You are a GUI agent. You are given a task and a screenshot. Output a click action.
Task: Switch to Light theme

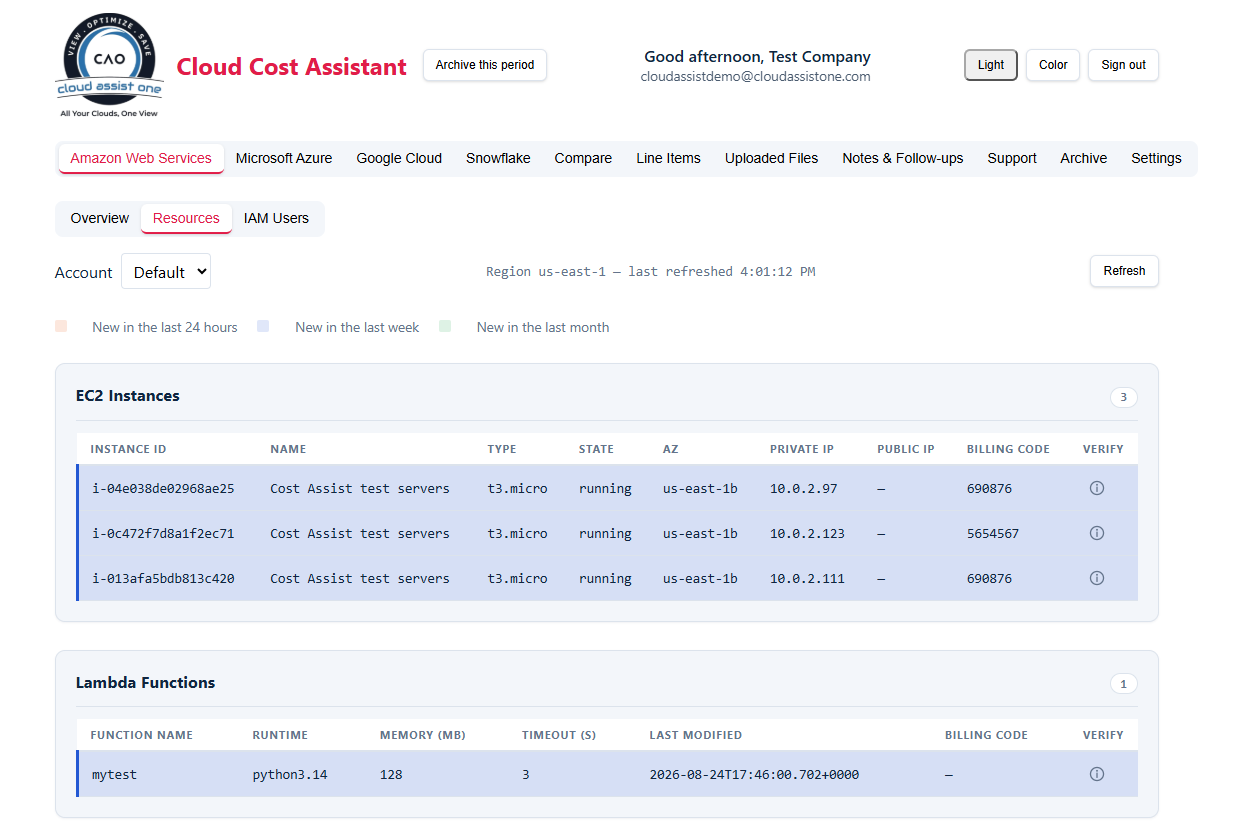991,65
